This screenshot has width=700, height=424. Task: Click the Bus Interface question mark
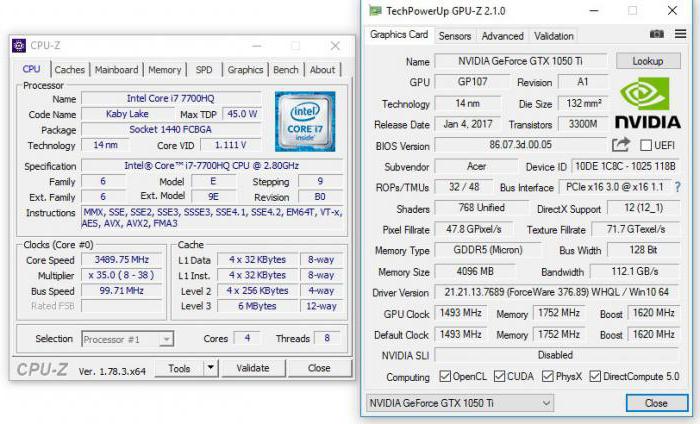pos(678,187)
